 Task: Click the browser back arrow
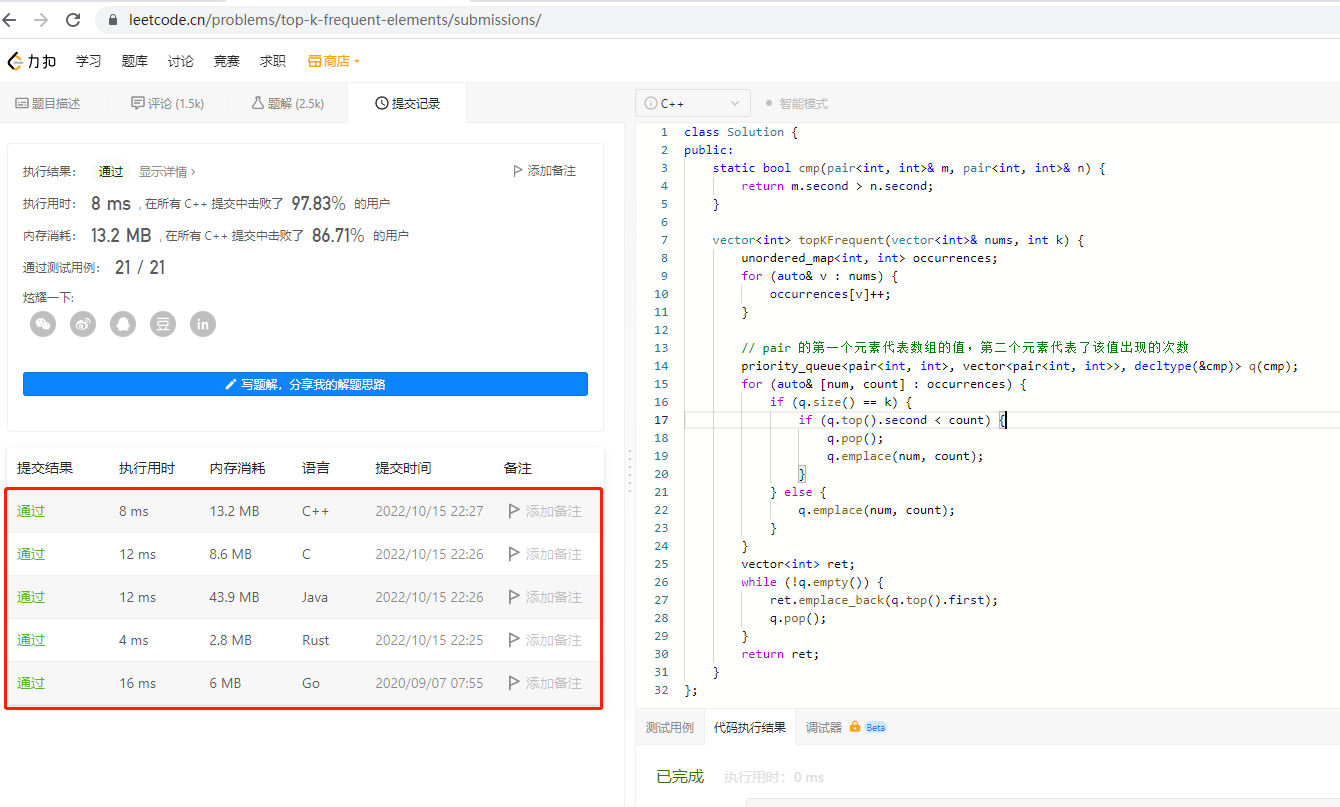click(10, 19)
